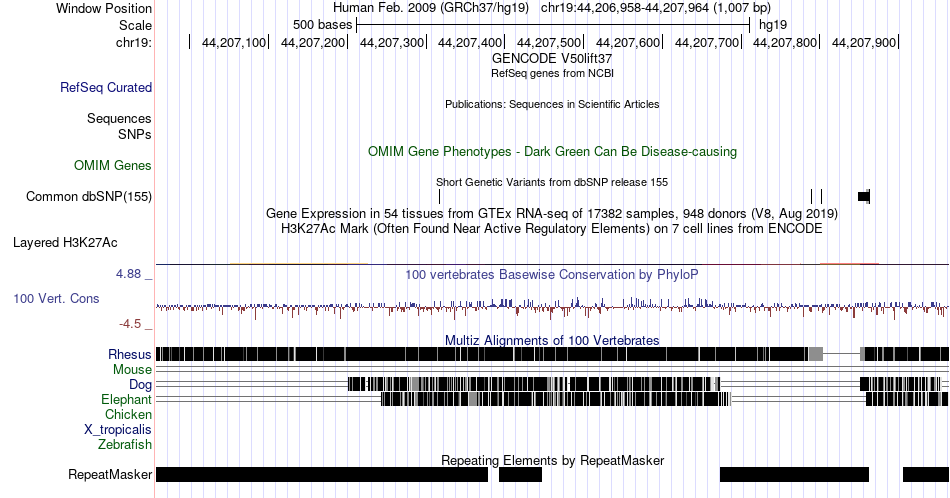Click the PhyloP conservation wiggle graph
Screen dimensions: 950x498
click(x=552, y=308)
